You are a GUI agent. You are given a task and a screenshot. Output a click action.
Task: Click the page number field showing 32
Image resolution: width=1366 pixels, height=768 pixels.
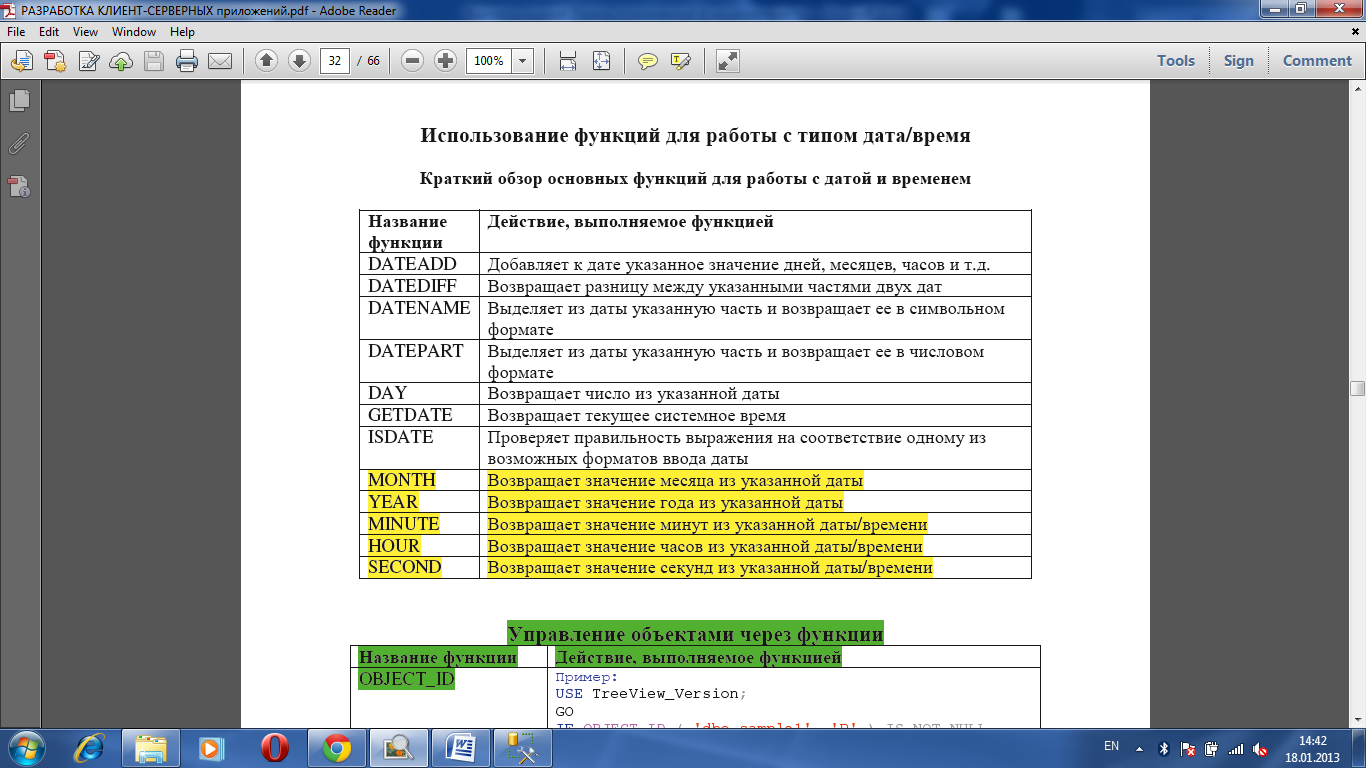tap(335, 61)
